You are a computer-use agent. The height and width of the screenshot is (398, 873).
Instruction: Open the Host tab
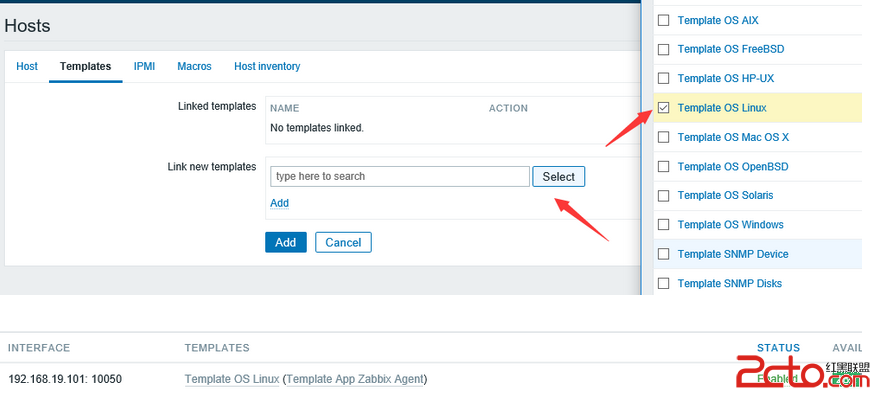click(27, 66)
